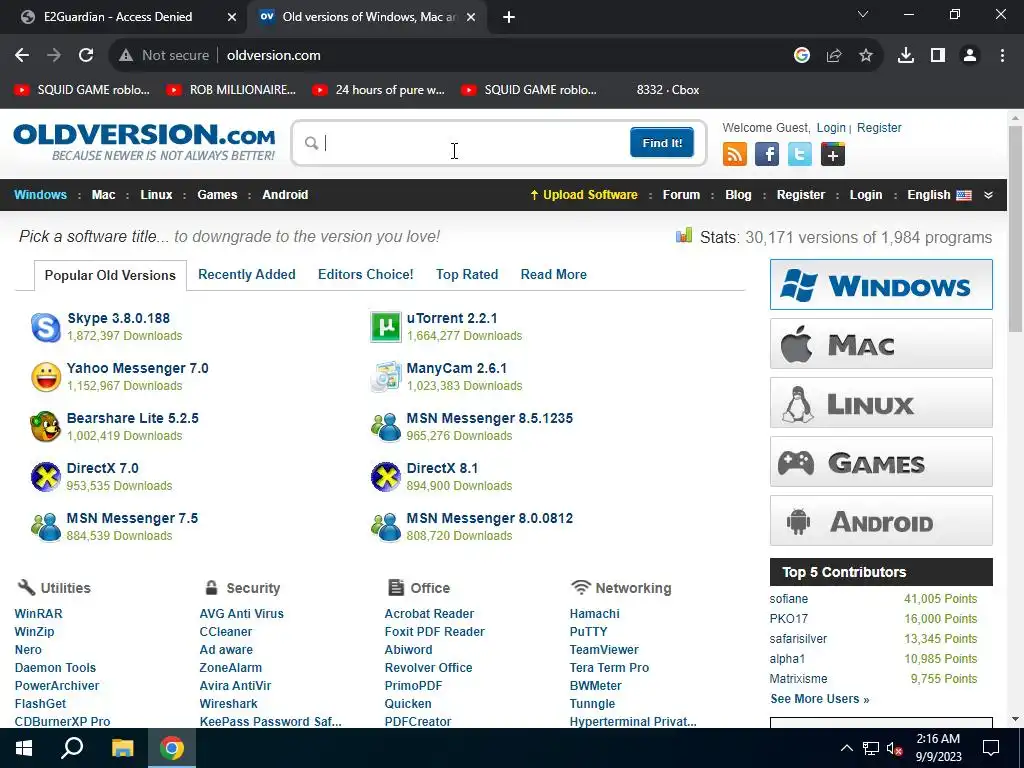The height and width of the screenshot is (768, 1024).
Task: Open the Games nav menu item
Action: pos(217,195)
